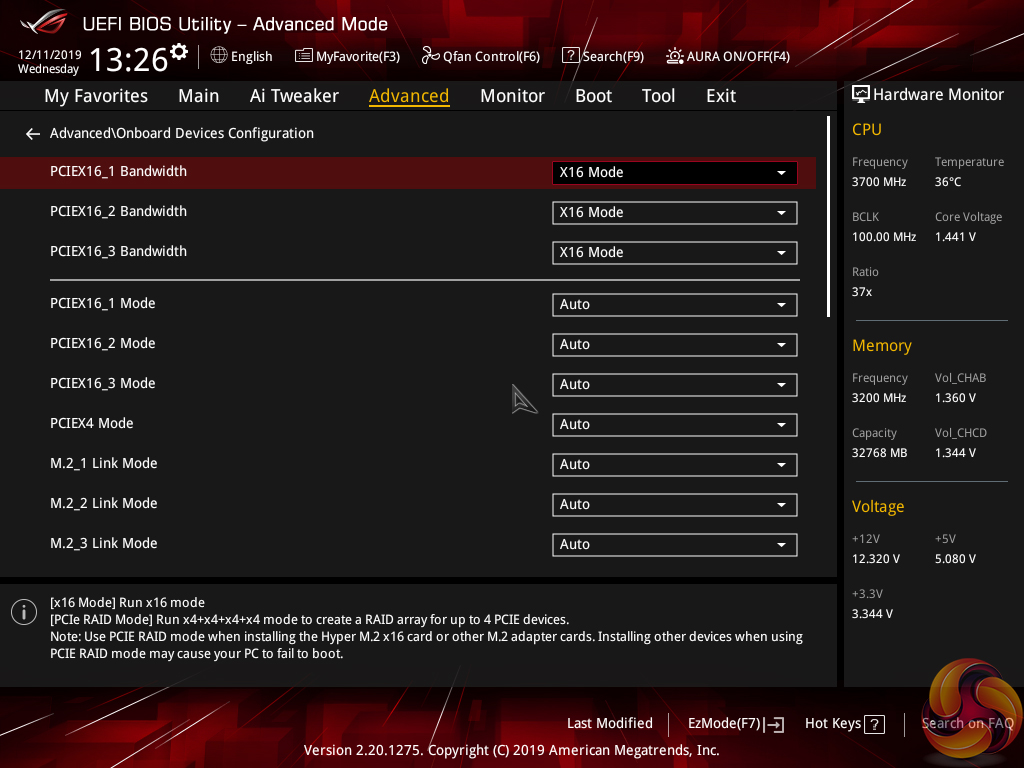Click the 13:26 clock display
The image size is (1024, 768).
point(129,60)
